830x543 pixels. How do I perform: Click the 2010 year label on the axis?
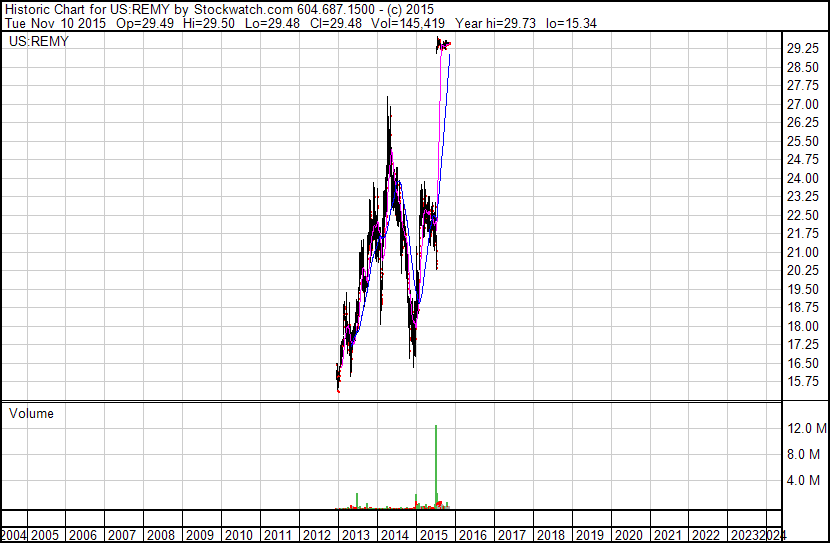point(239,535)
